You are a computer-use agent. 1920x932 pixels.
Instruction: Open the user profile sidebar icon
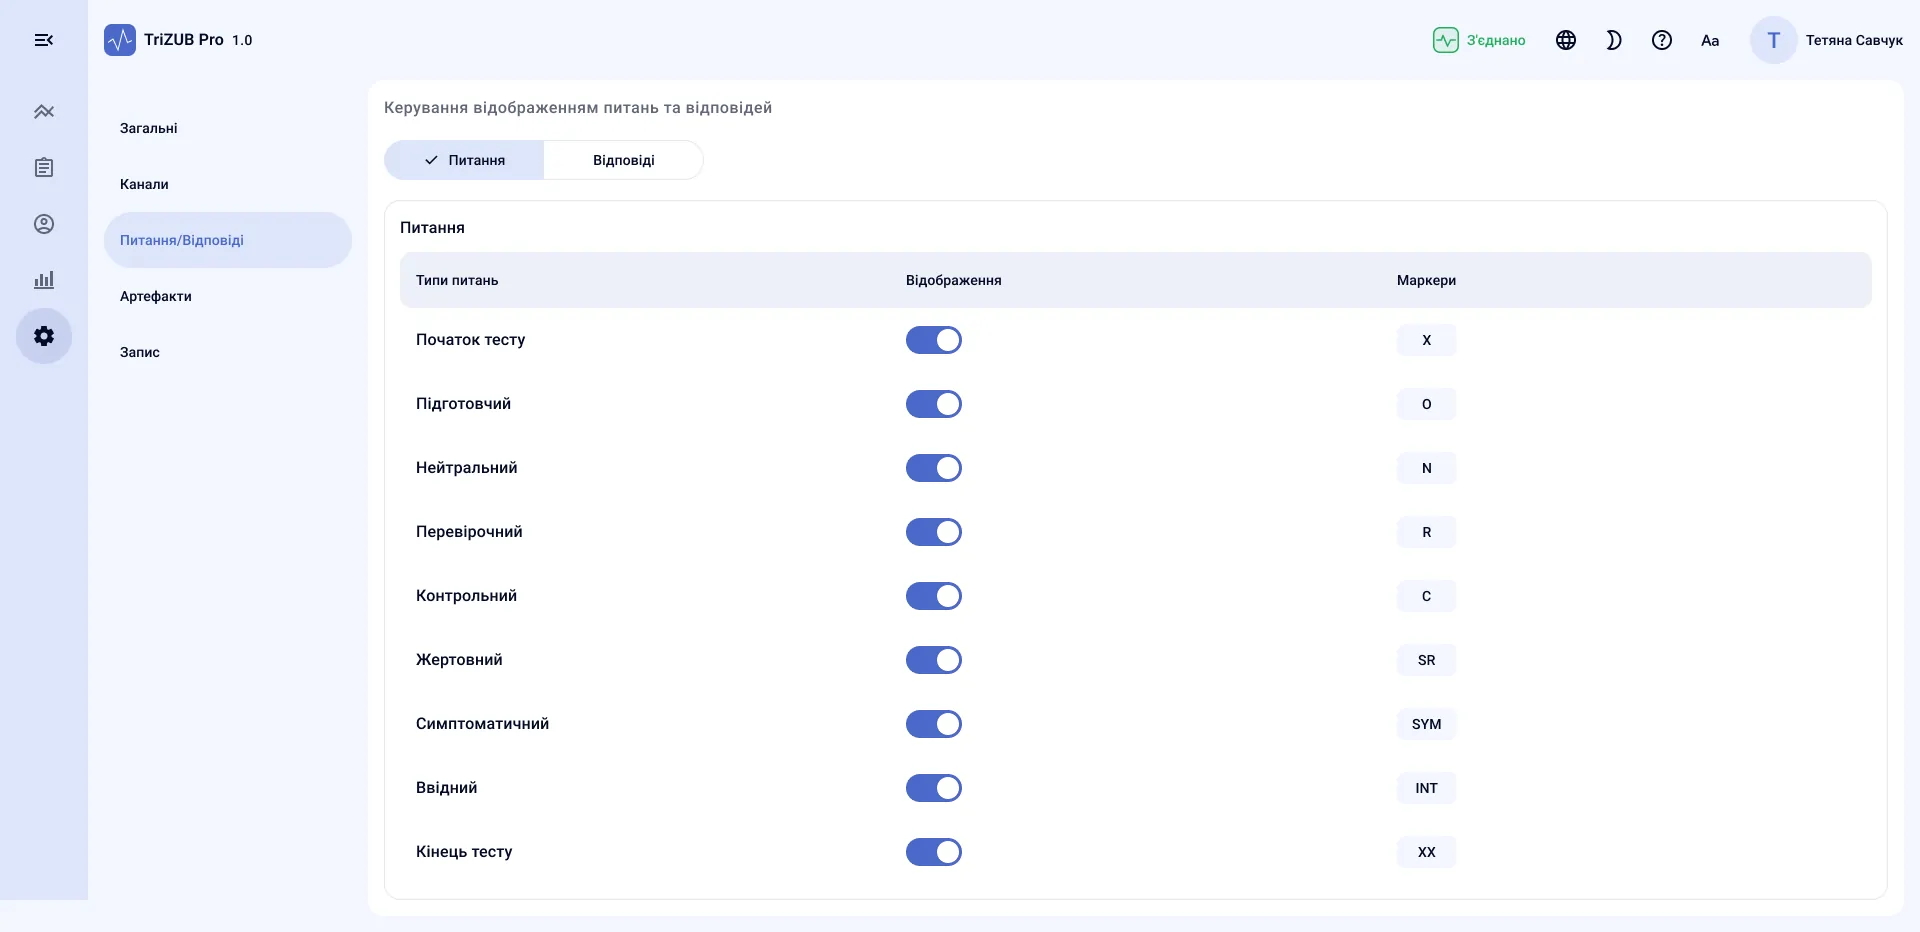click(44, 224)
